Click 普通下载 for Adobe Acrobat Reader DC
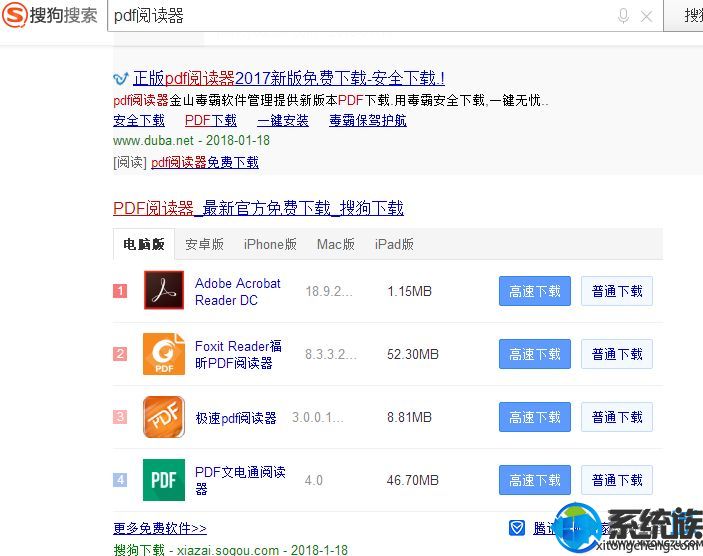Image resolution: width=703 pixels, height=556 pixels. (x=617, y=291)
